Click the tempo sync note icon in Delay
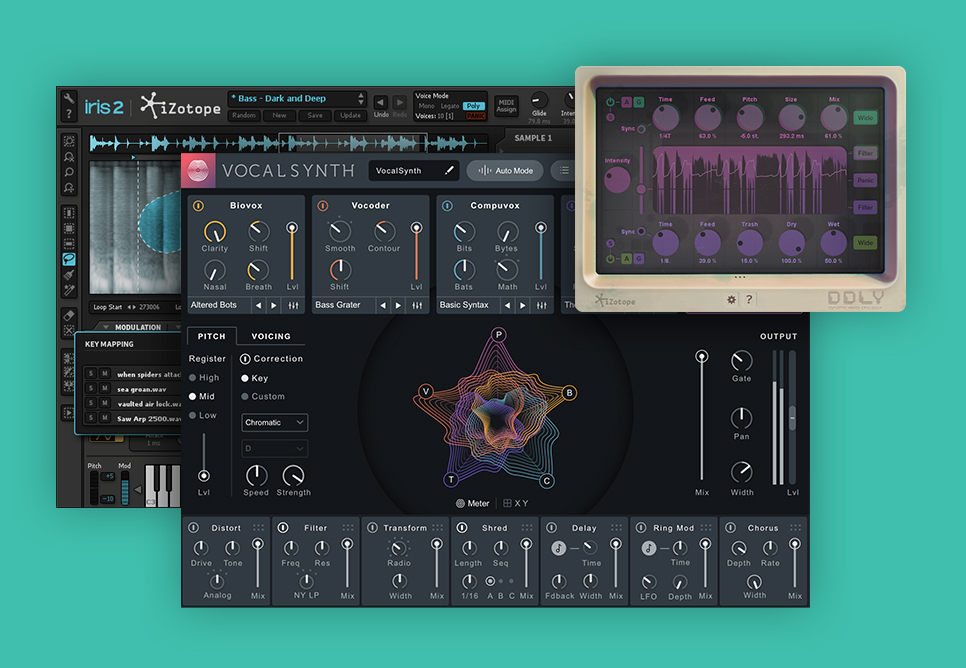The width and height of the screenshot is (966, 668). [559, 548]
